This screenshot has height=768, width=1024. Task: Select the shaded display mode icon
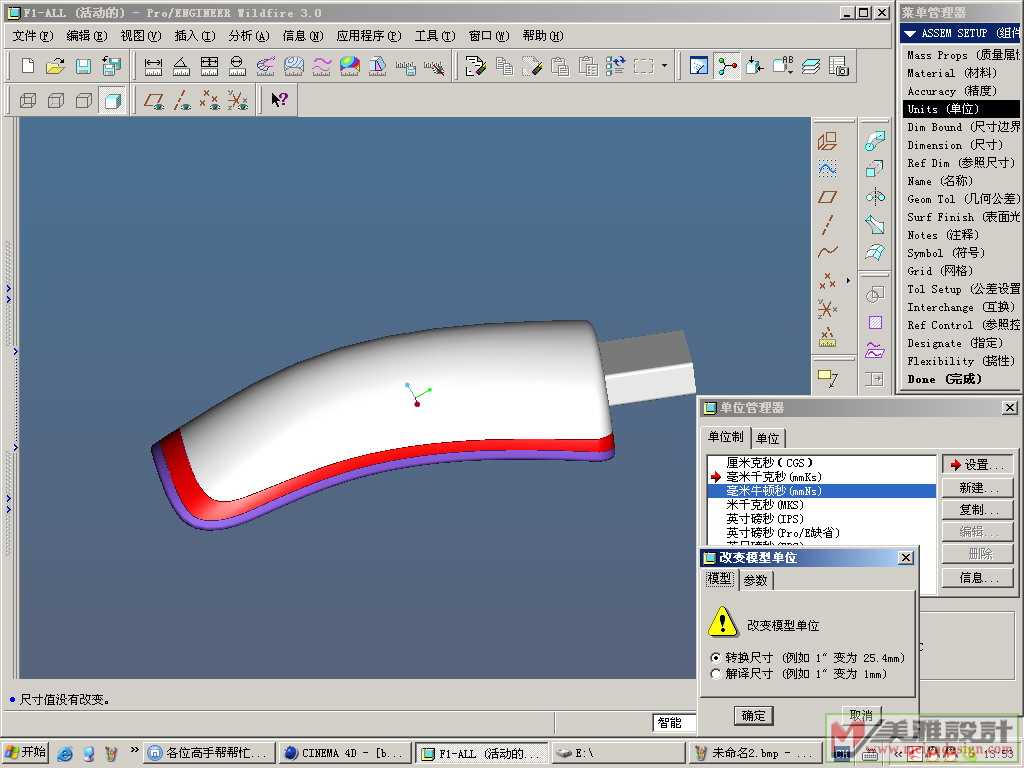click(113, 100)
